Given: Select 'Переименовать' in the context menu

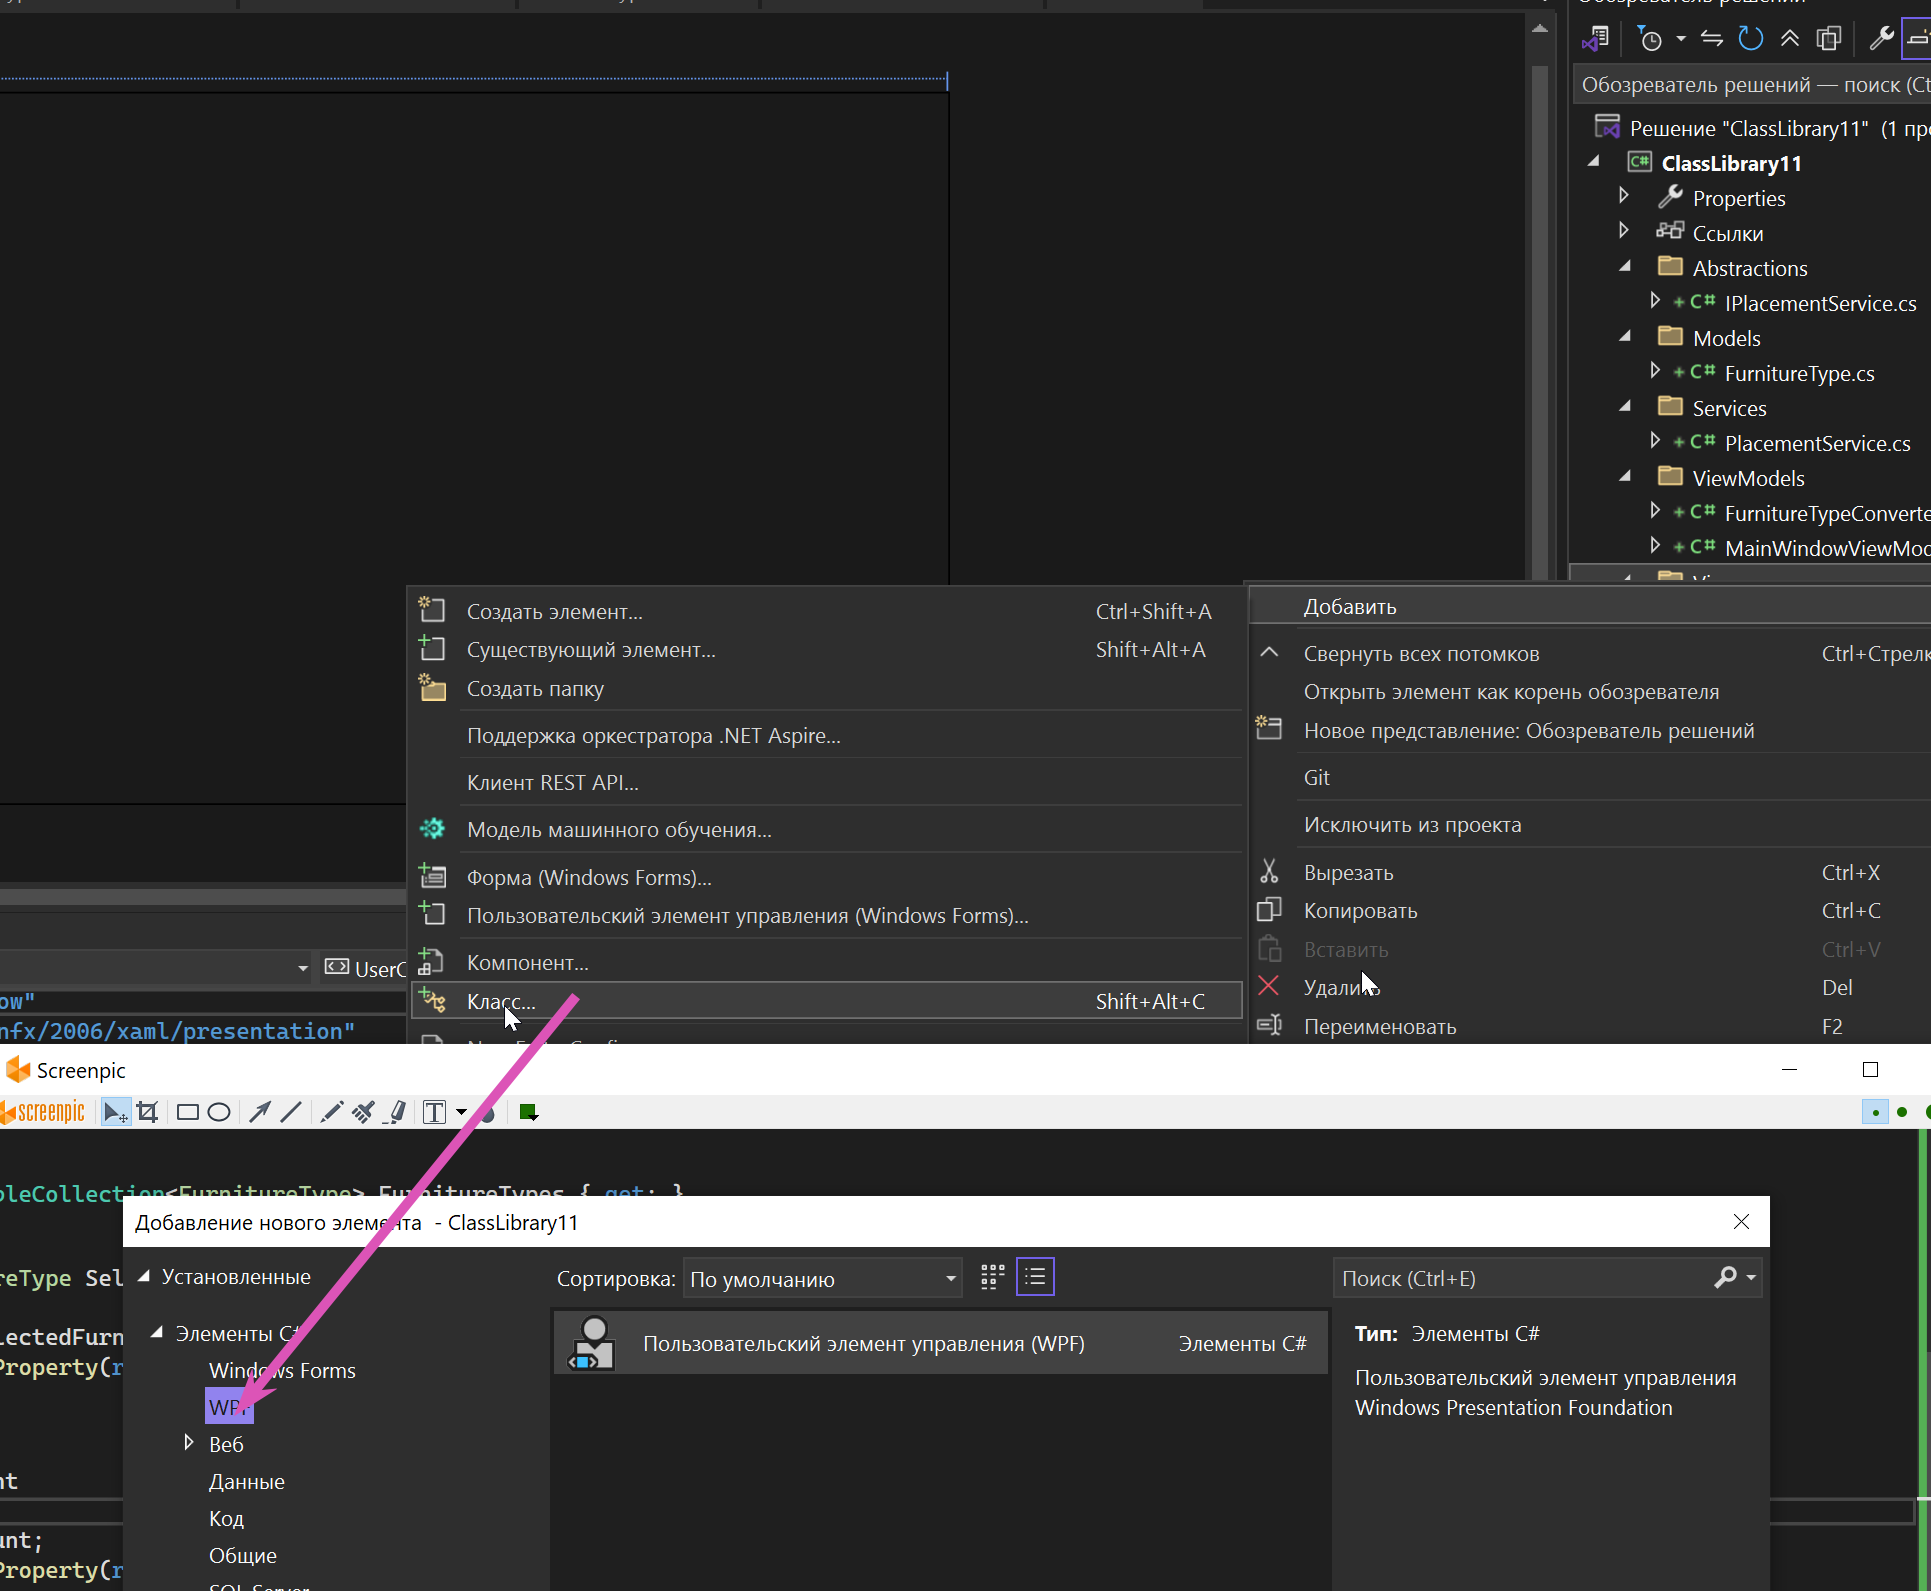Looking at the screenshot, I should click(1379, 1027).
